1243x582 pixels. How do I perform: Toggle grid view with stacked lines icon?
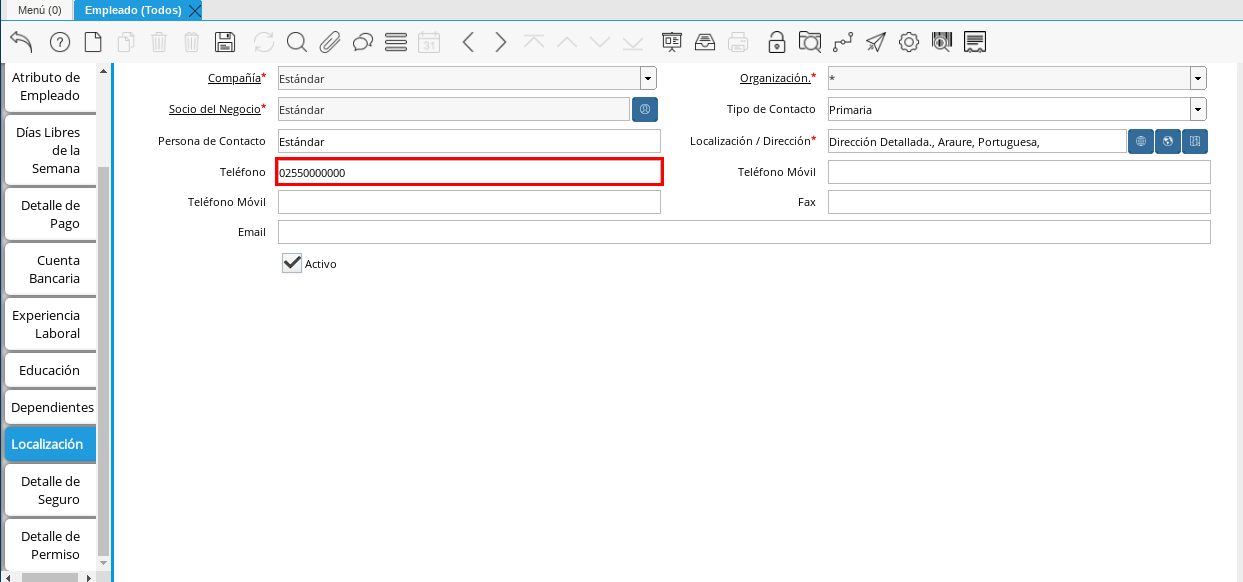coord(396,42)
